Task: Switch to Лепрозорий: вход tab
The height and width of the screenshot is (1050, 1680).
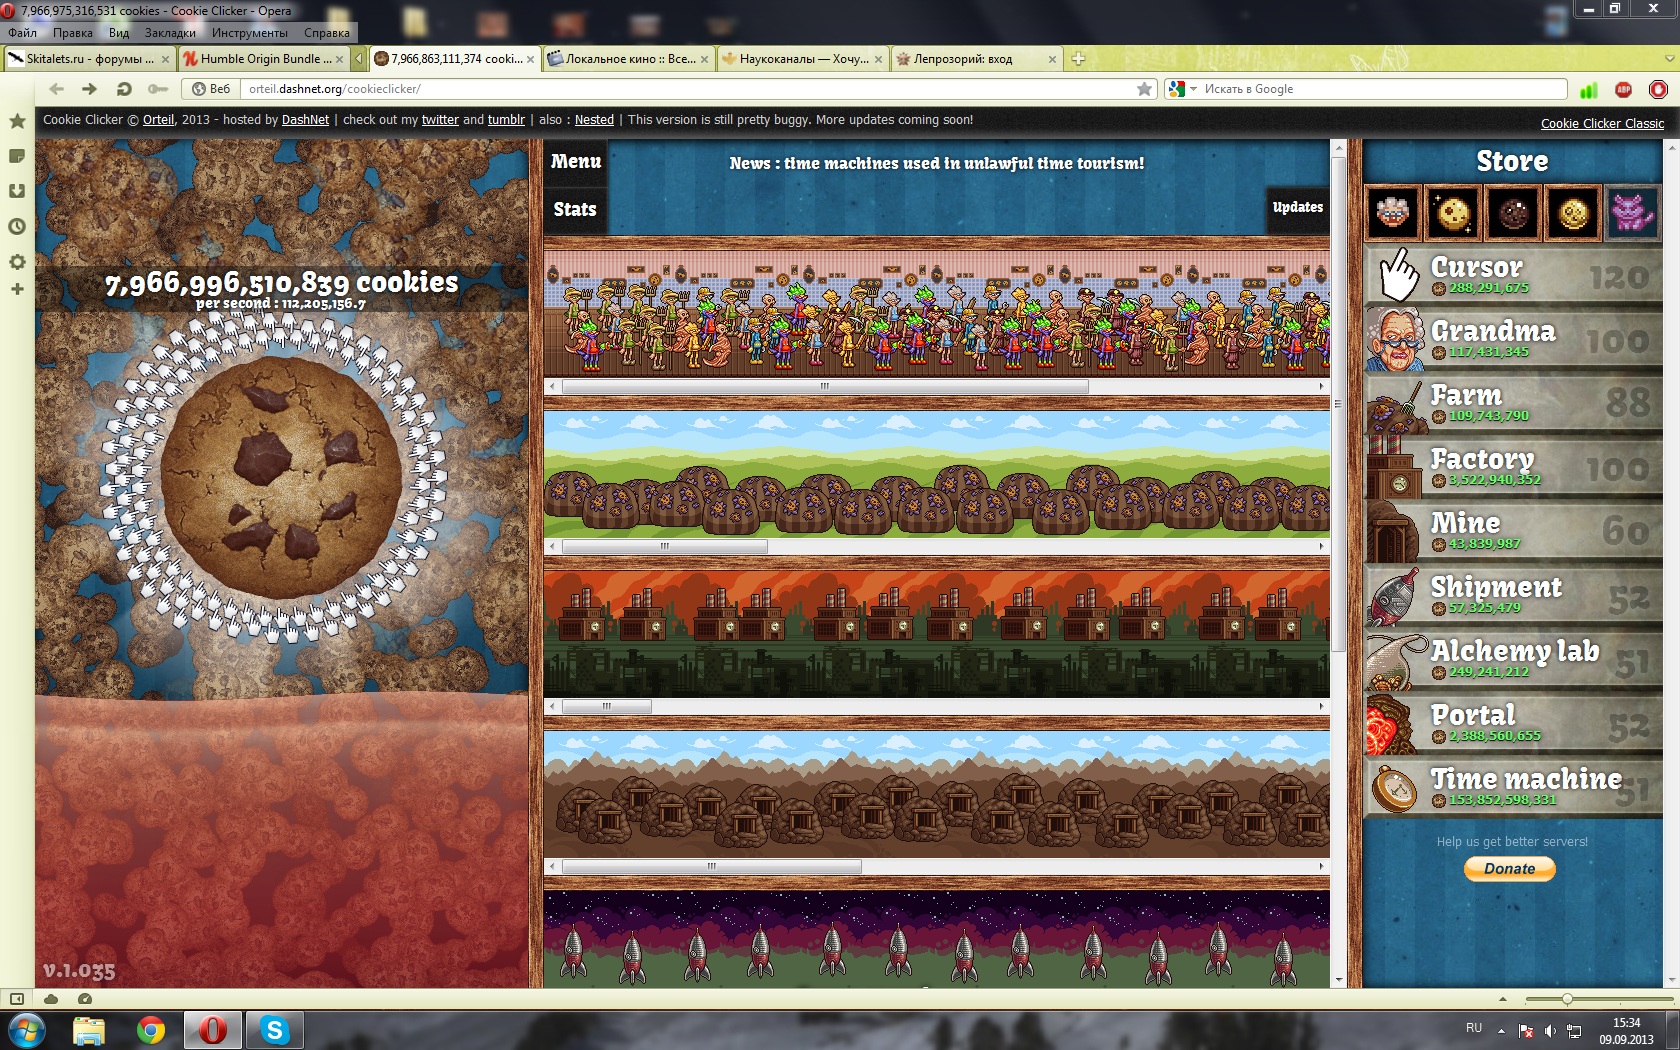Action: point(977,59)
